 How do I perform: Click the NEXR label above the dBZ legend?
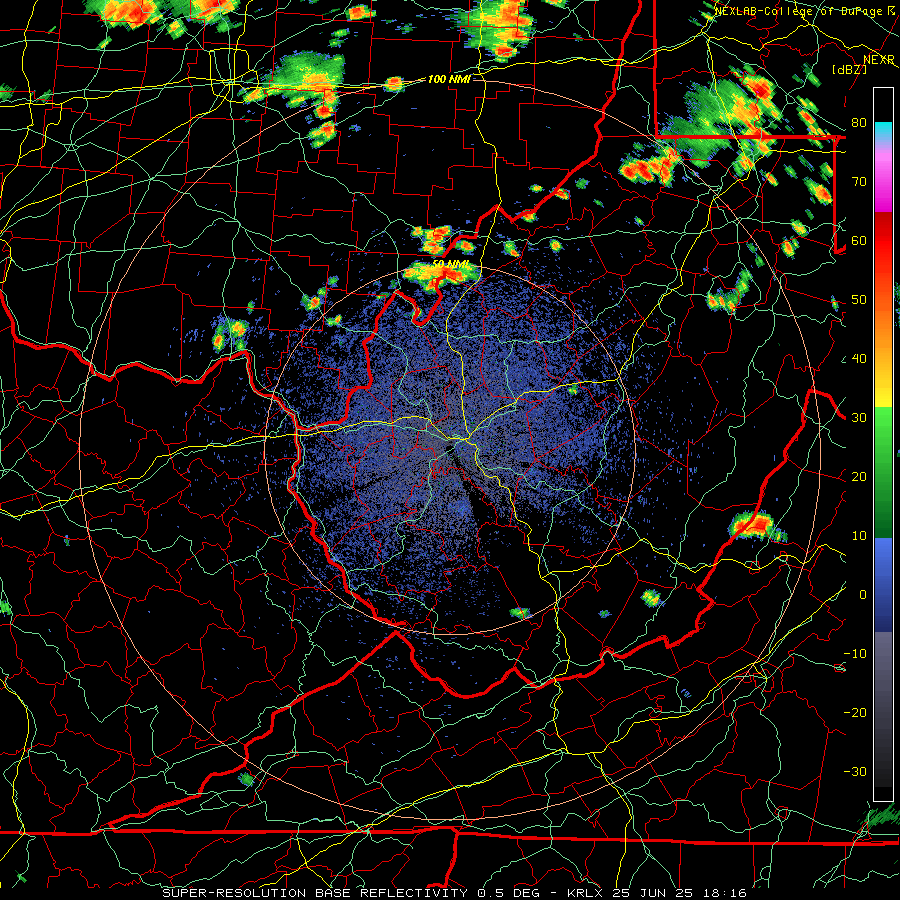point(879,60)
